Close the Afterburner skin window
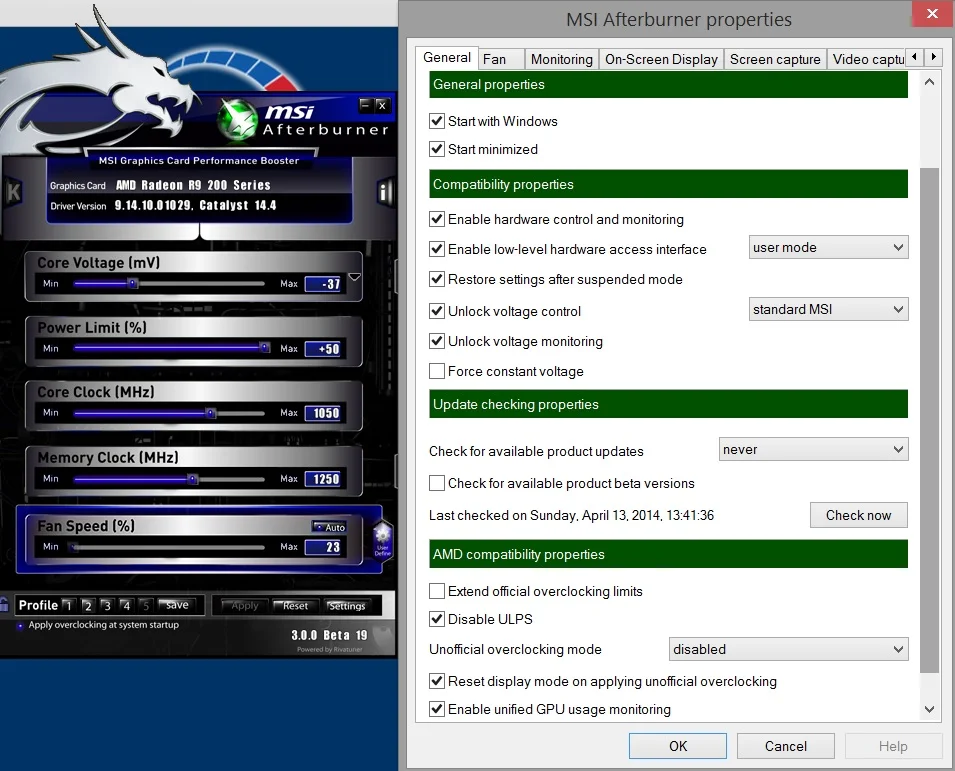955x771 pixels. click(x=382, y=105)
